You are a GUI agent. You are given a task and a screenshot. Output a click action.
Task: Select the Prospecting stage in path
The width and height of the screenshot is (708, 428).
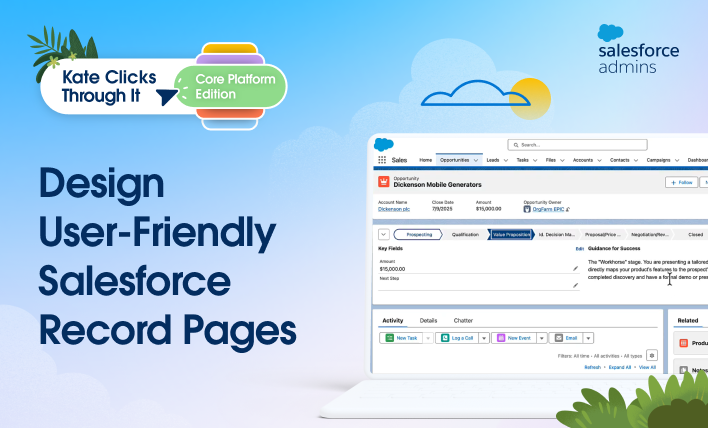(418, 234)
